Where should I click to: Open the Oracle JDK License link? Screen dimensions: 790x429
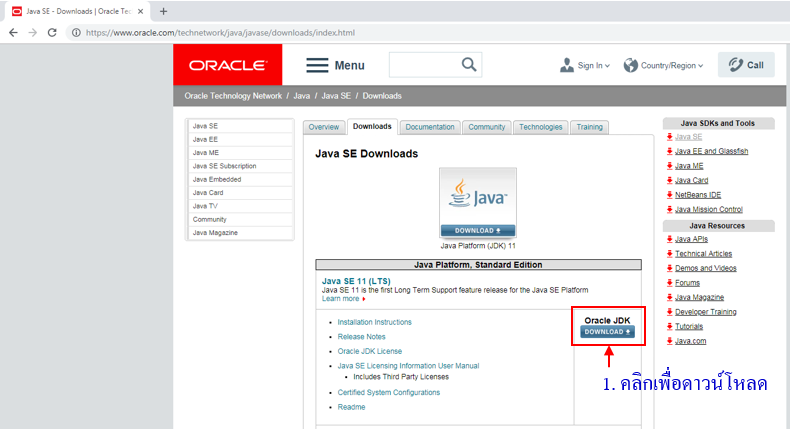(370, 351)
